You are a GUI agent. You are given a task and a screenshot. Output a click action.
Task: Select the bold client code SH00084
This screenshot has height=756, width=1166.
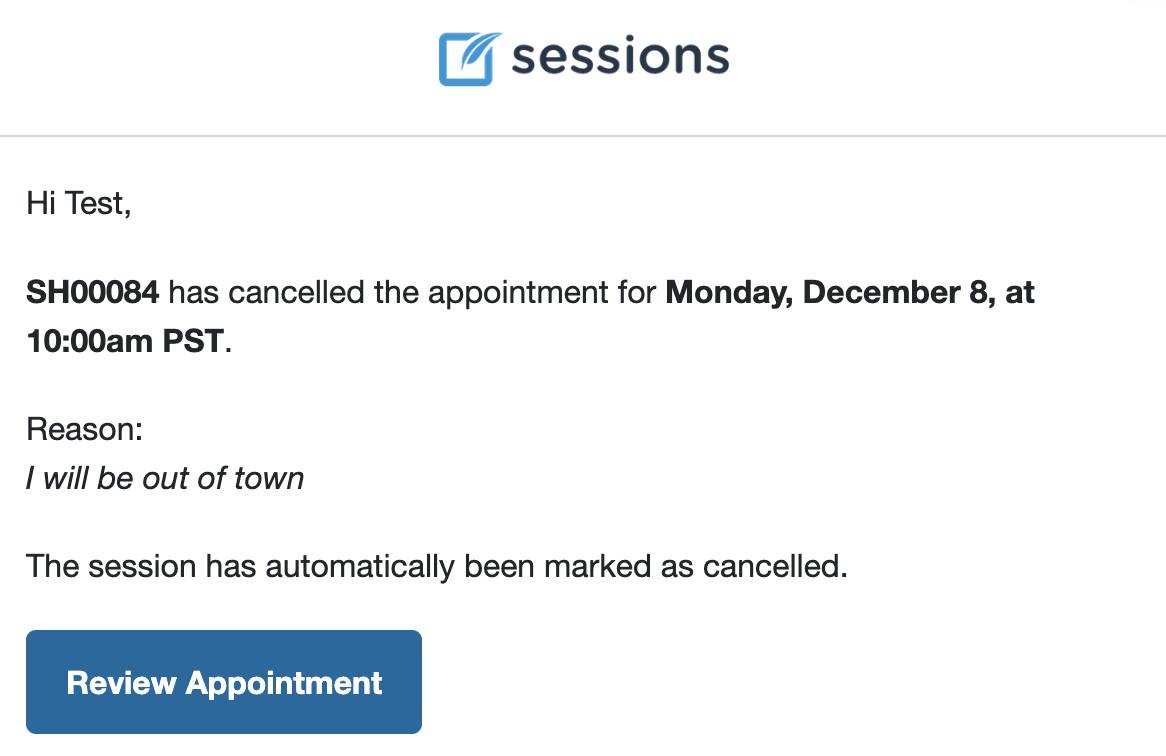92,292
